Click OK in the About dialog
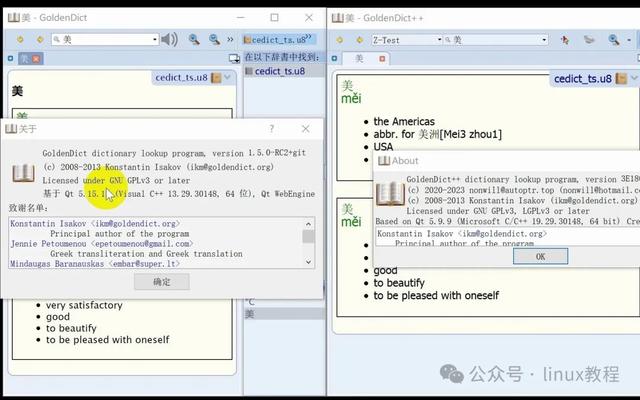This screenshot has width=640, height=400. [540, 256]
